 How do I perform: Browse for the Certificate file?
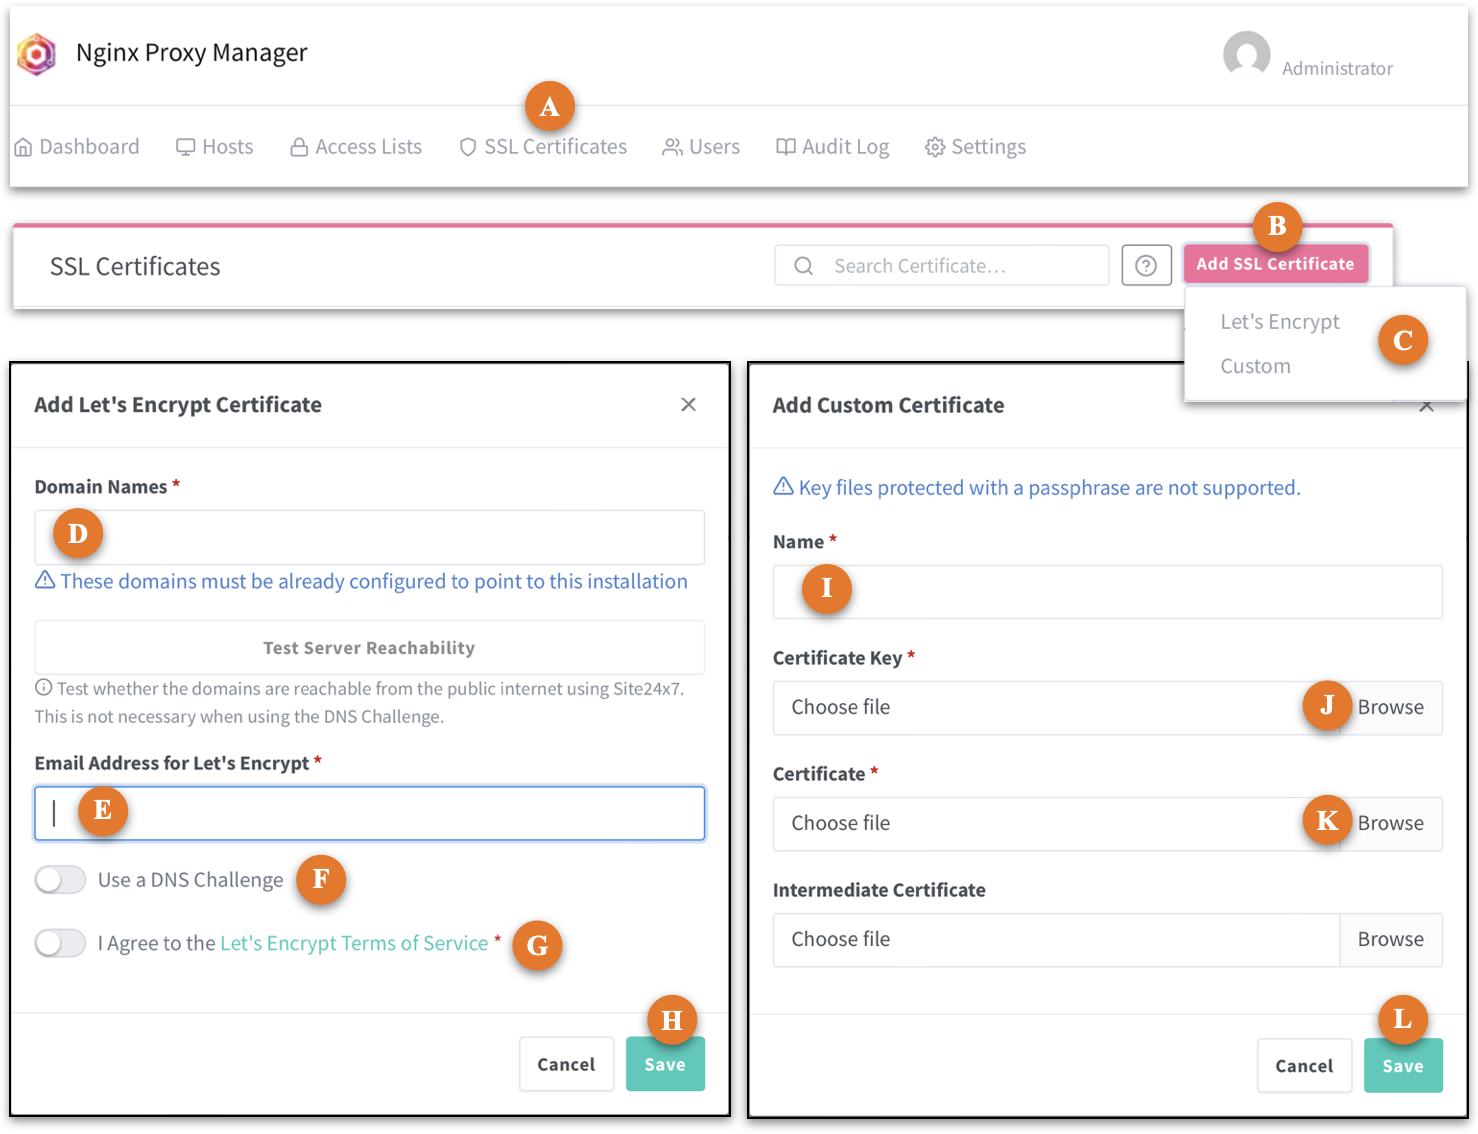pos(1390,824)
